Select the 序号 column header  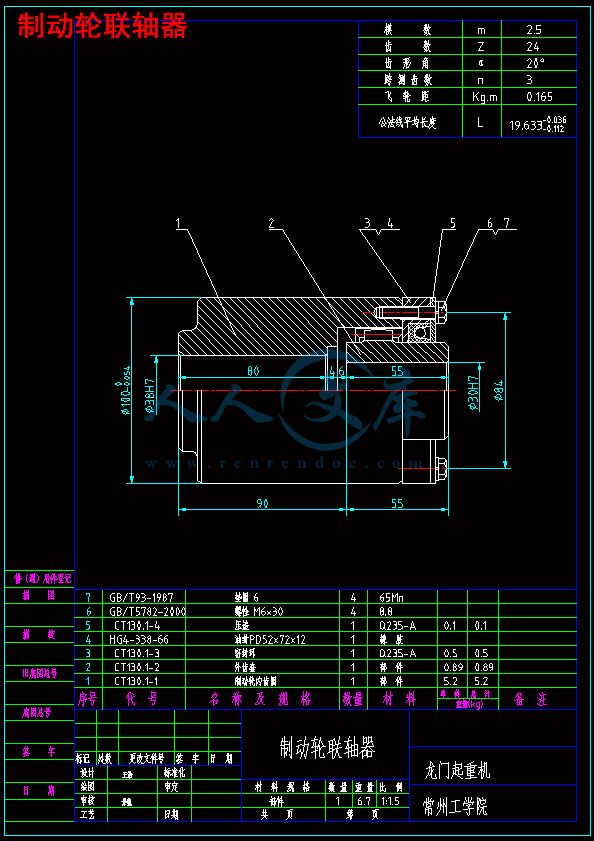click(88, 699)
